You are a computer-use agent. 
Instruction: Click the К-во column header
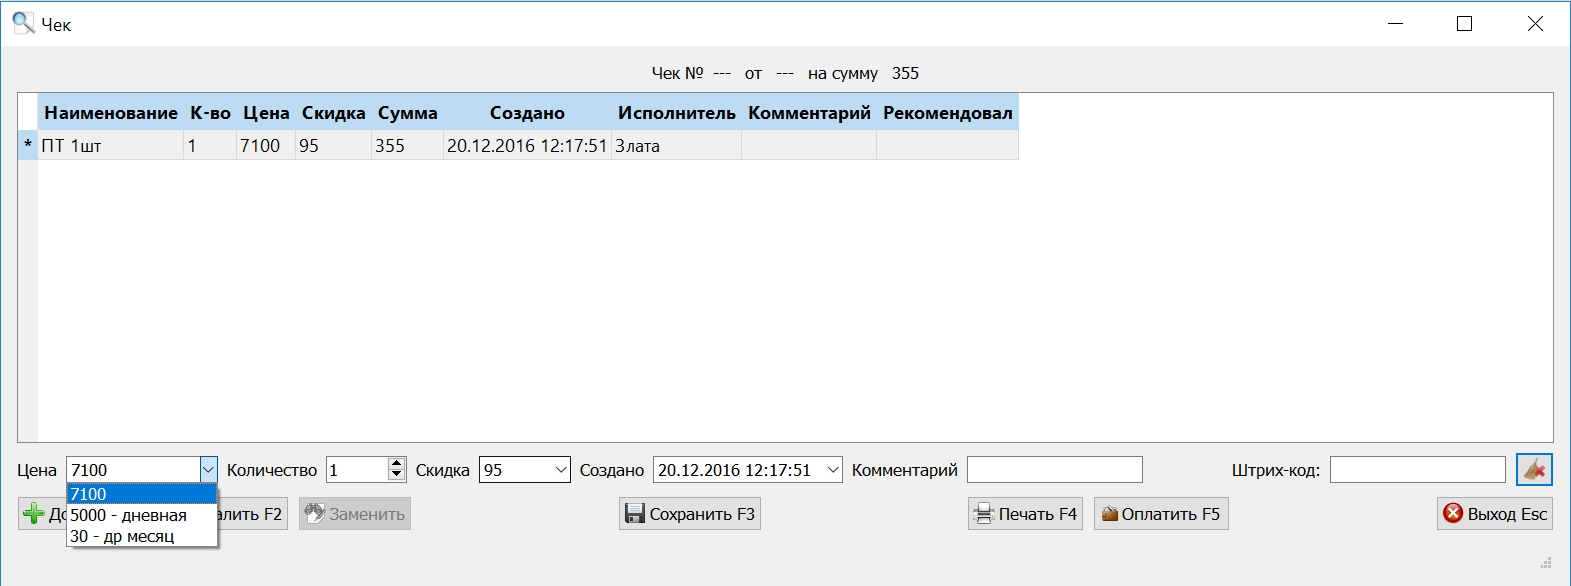[x=210, y=113]
